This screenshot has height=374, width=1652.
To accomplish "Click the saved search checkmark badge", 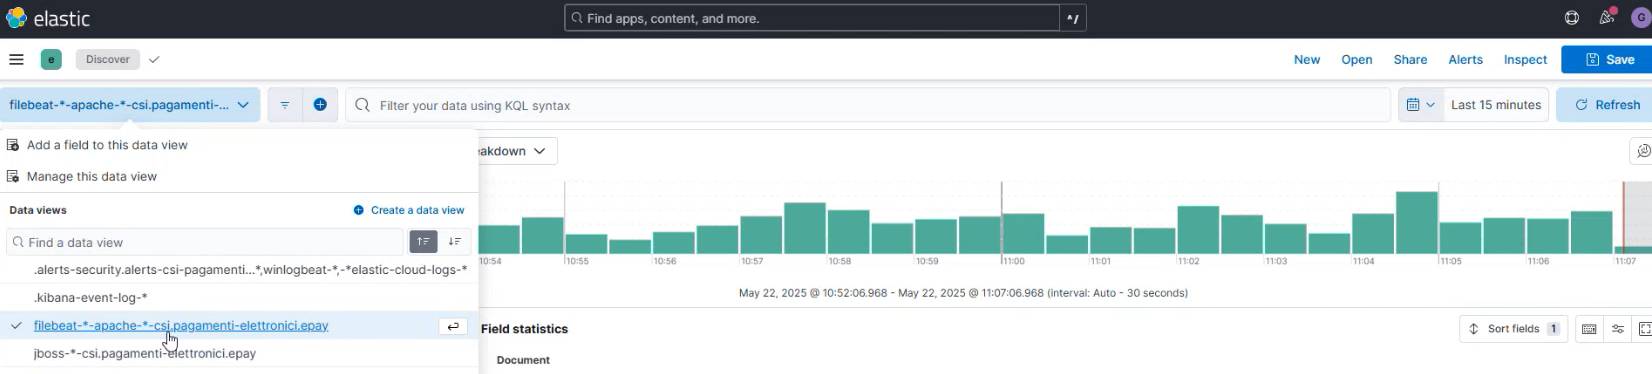I will (x=154, y=60).
